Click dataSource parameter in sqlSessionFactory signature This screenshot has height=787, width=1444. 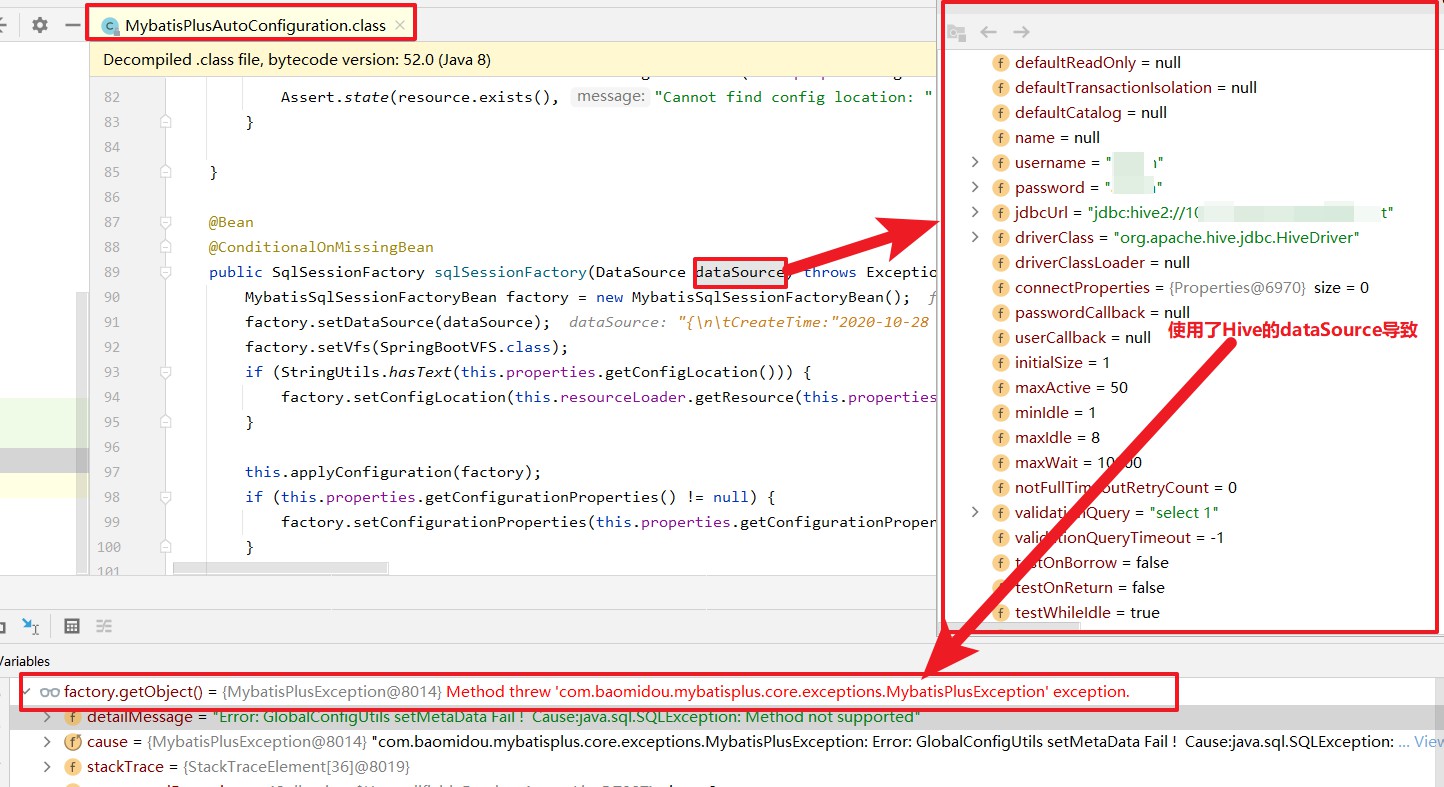[740, 272]
